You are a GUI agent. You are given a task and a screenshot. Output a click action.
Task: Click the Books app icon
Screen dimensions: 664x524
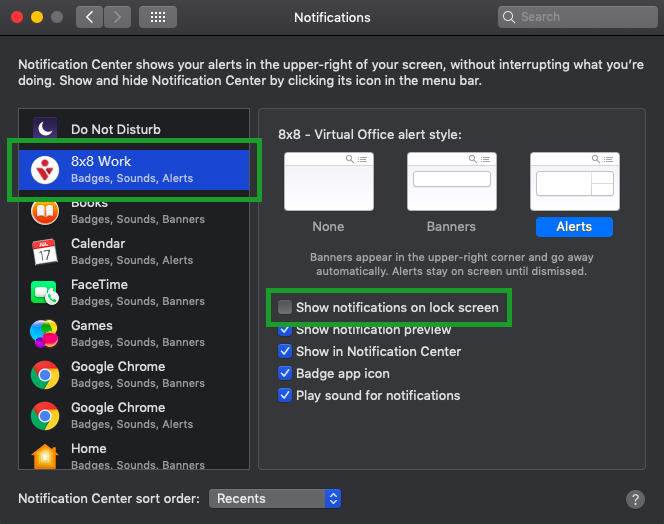pos(45,211)
